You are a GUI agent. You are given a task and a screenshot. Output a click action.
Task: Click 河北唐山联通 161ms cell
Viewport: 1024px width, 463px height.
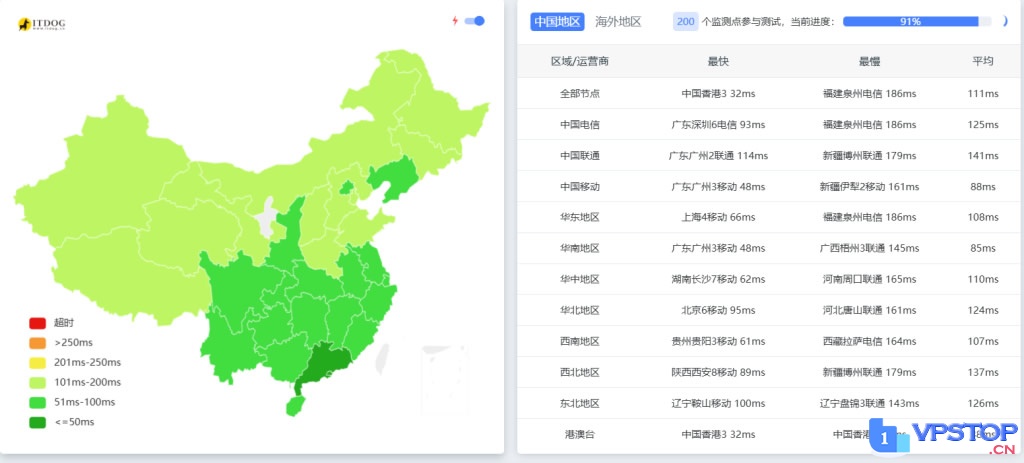click(x=870, y=310)
